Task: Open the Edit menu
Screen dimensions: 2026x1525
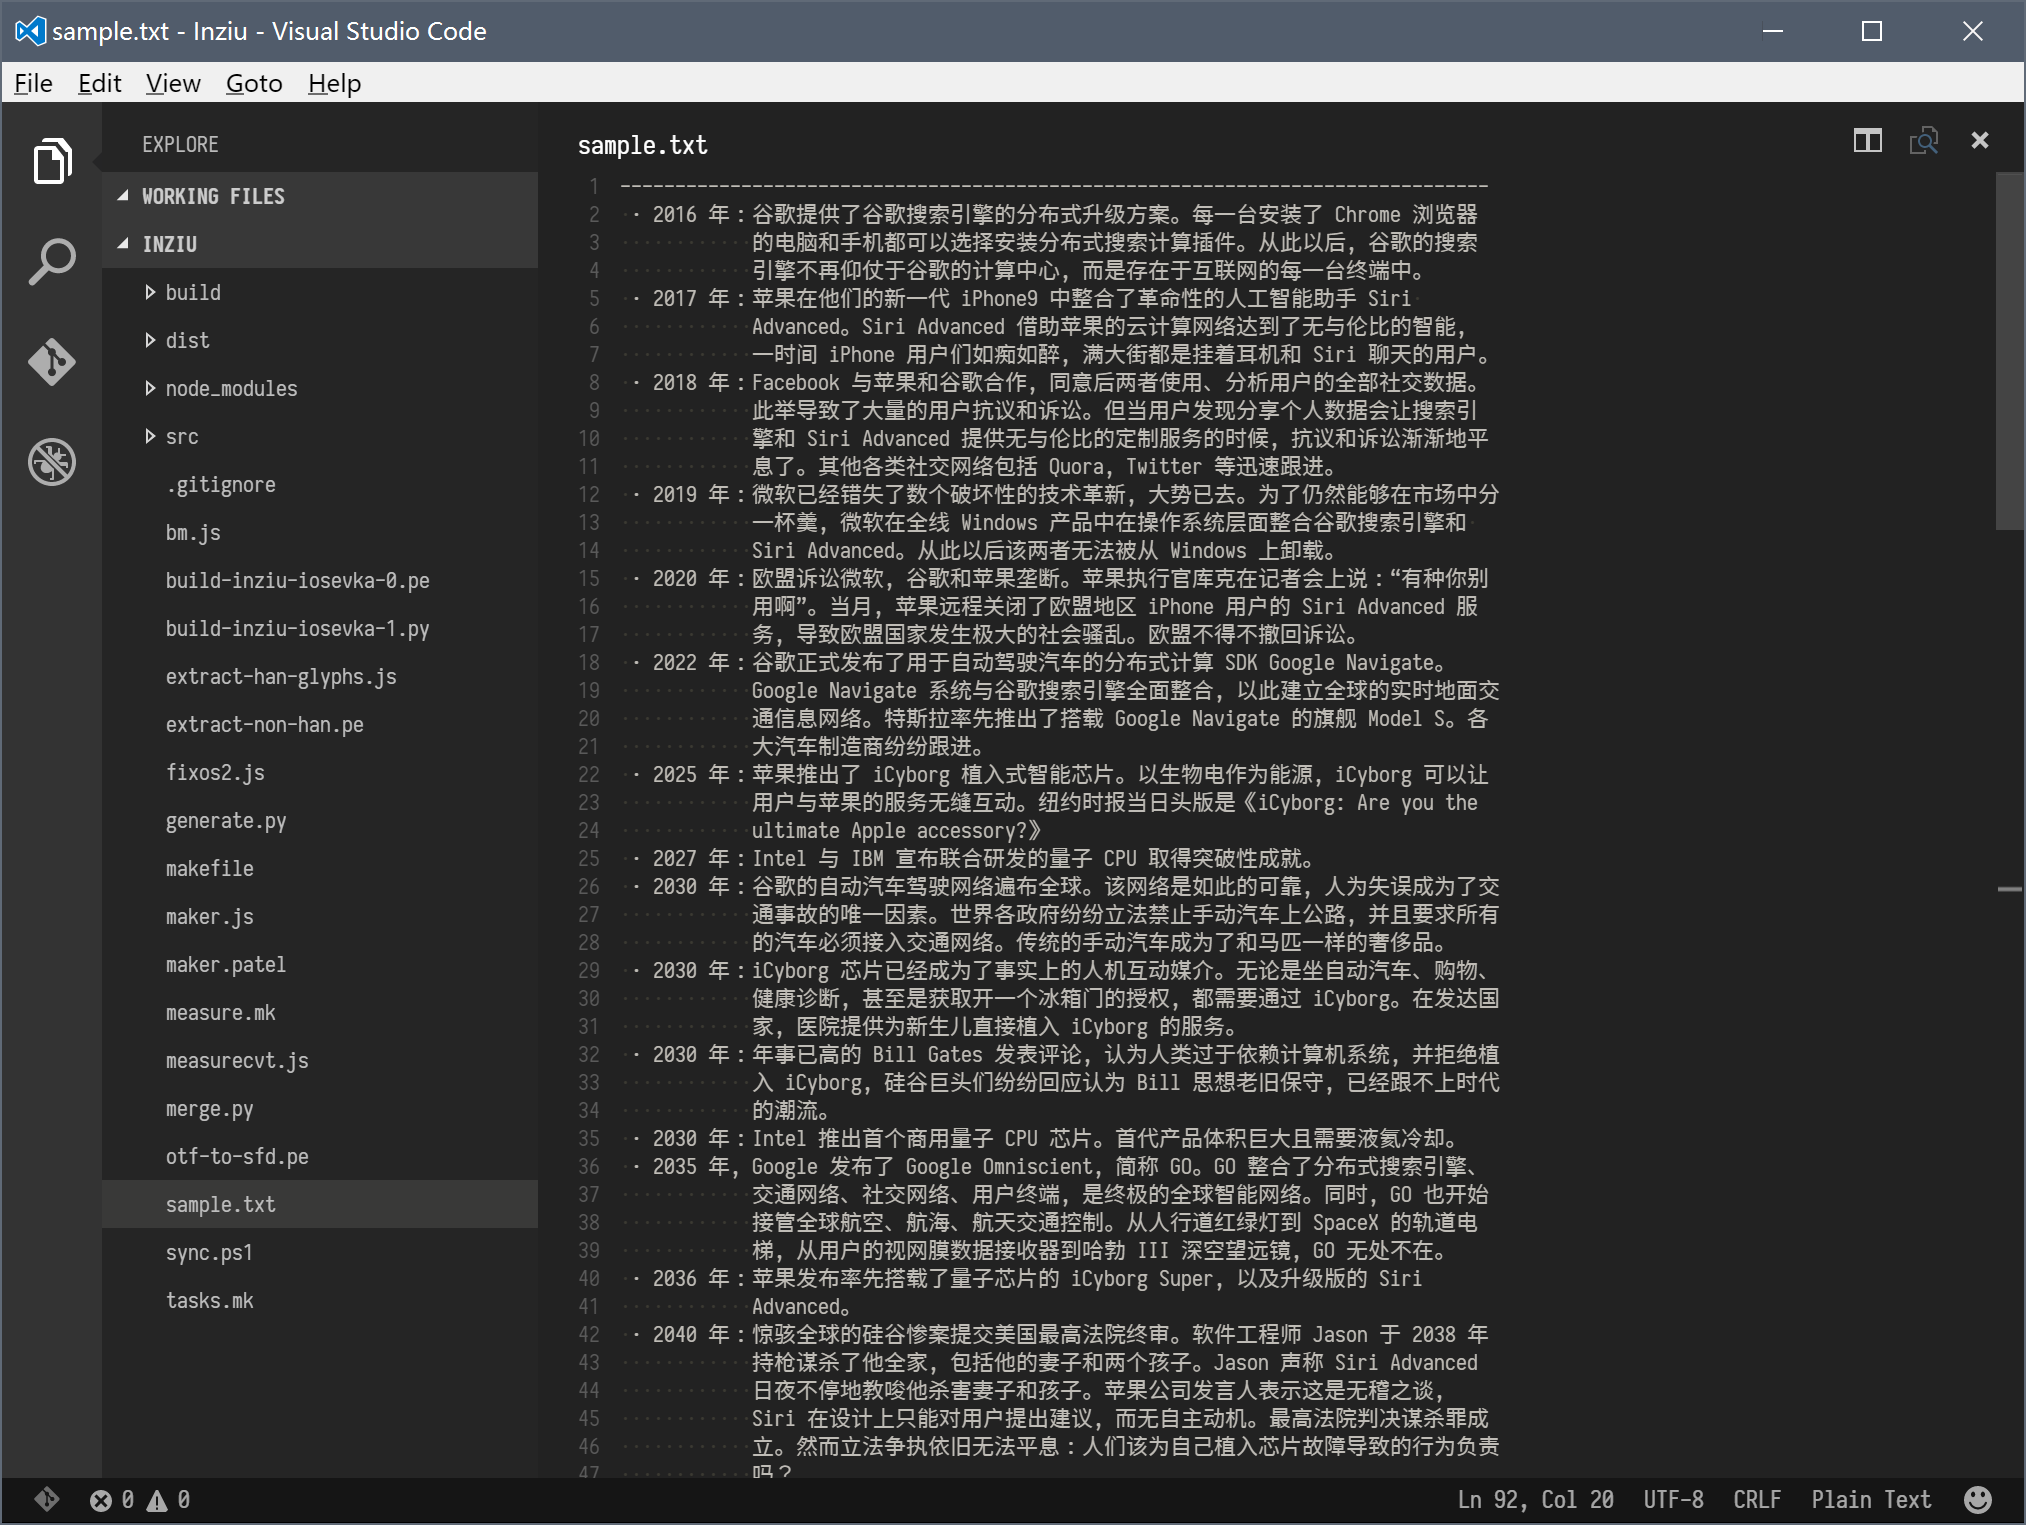Action: click(100, 83)
